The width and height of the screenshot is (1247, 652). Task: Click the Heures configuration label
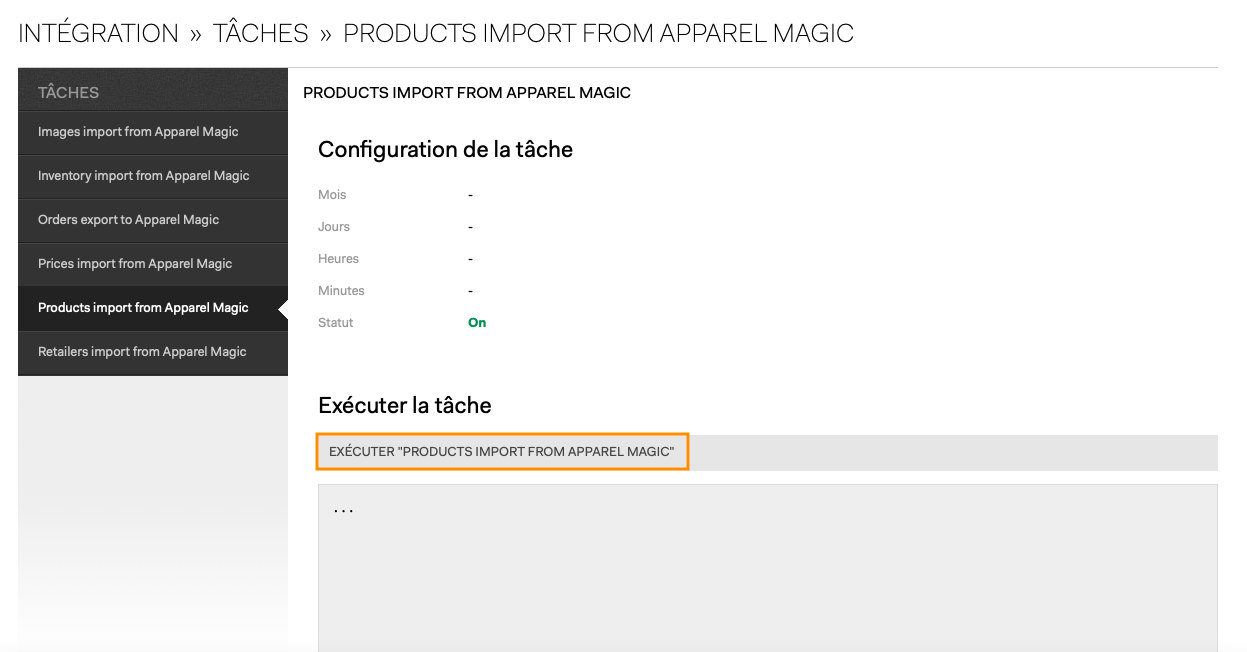(x=338, y=259)
